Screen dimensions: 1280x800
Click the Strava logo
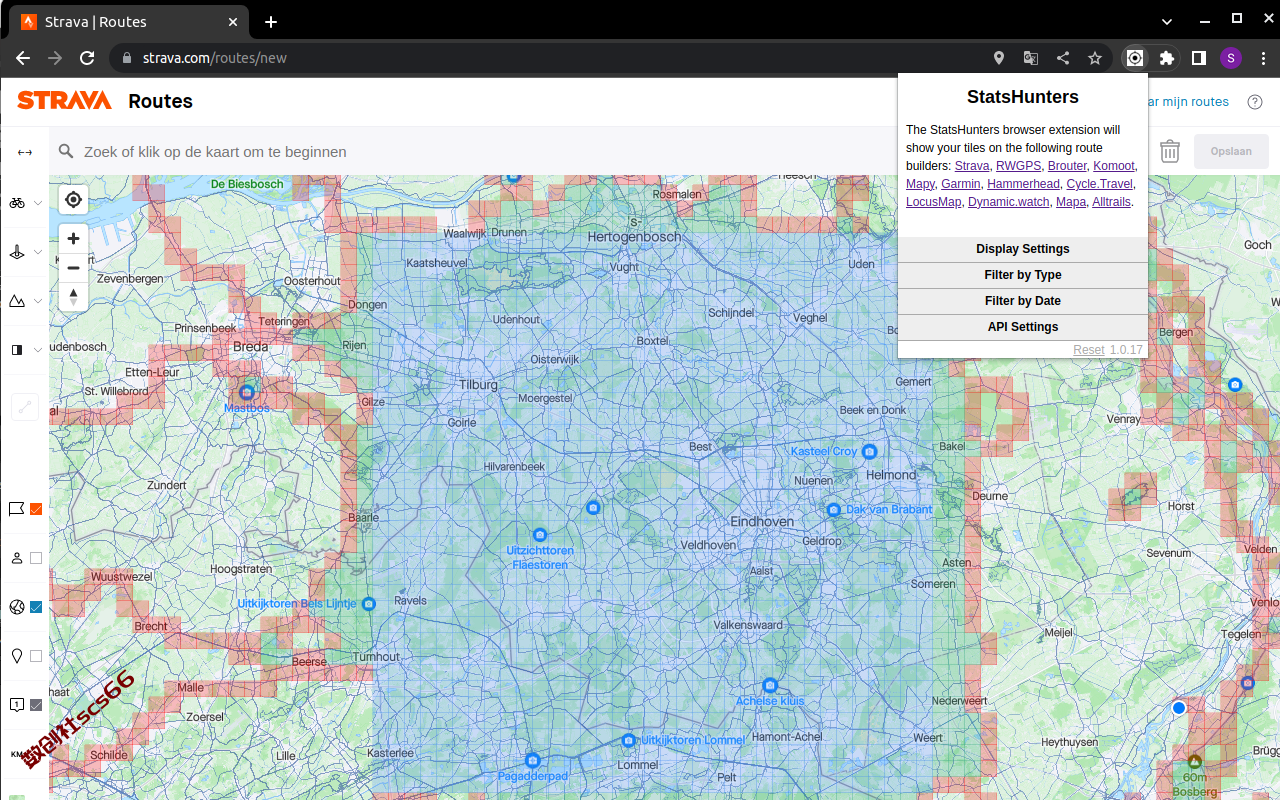(64, 100)
